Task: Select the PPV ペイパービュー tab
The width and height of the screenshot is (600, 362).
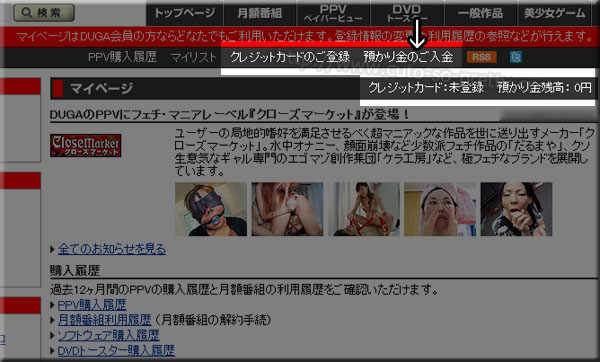Action: [333, 13]
